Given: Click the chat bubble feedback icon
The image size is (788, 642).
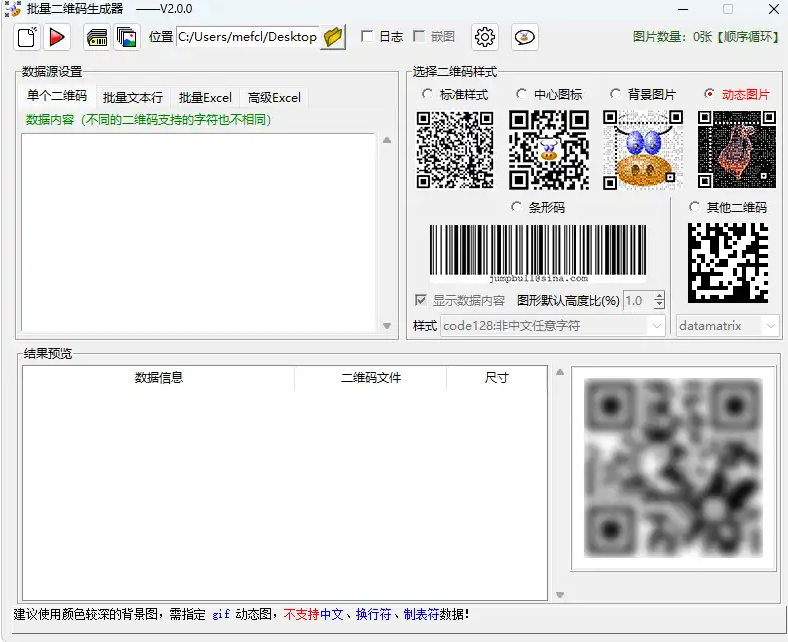Looking at the screenshot, I should (525, 37).
